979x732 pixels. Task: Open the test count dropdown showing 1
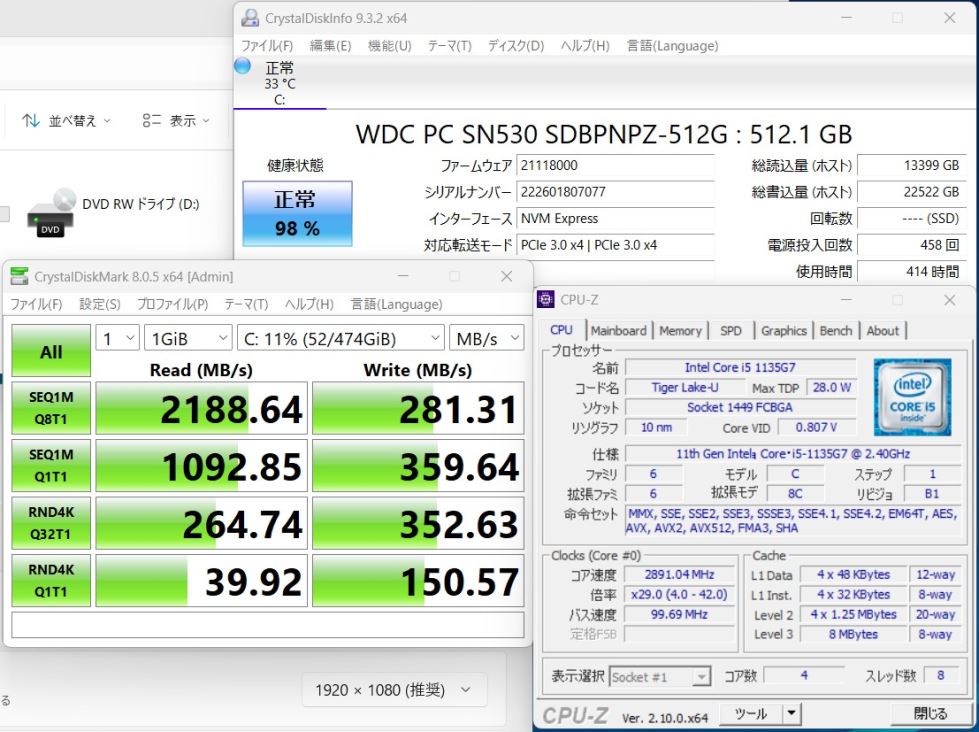(x=117, y=339)
